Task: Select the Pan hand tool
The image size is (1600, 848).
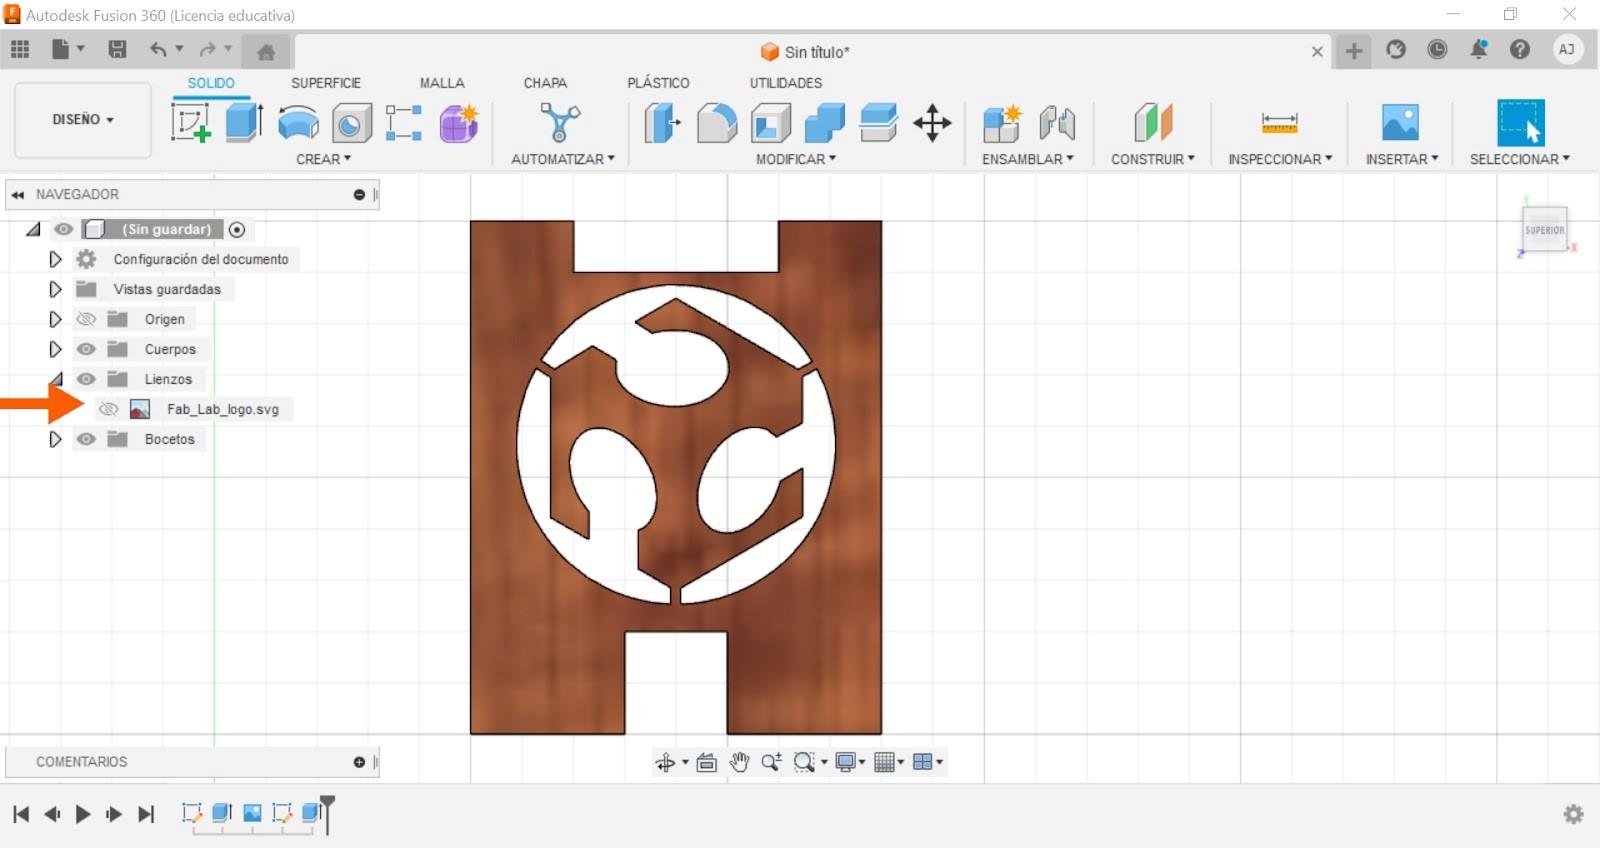Action: click(x=739, y=762)
